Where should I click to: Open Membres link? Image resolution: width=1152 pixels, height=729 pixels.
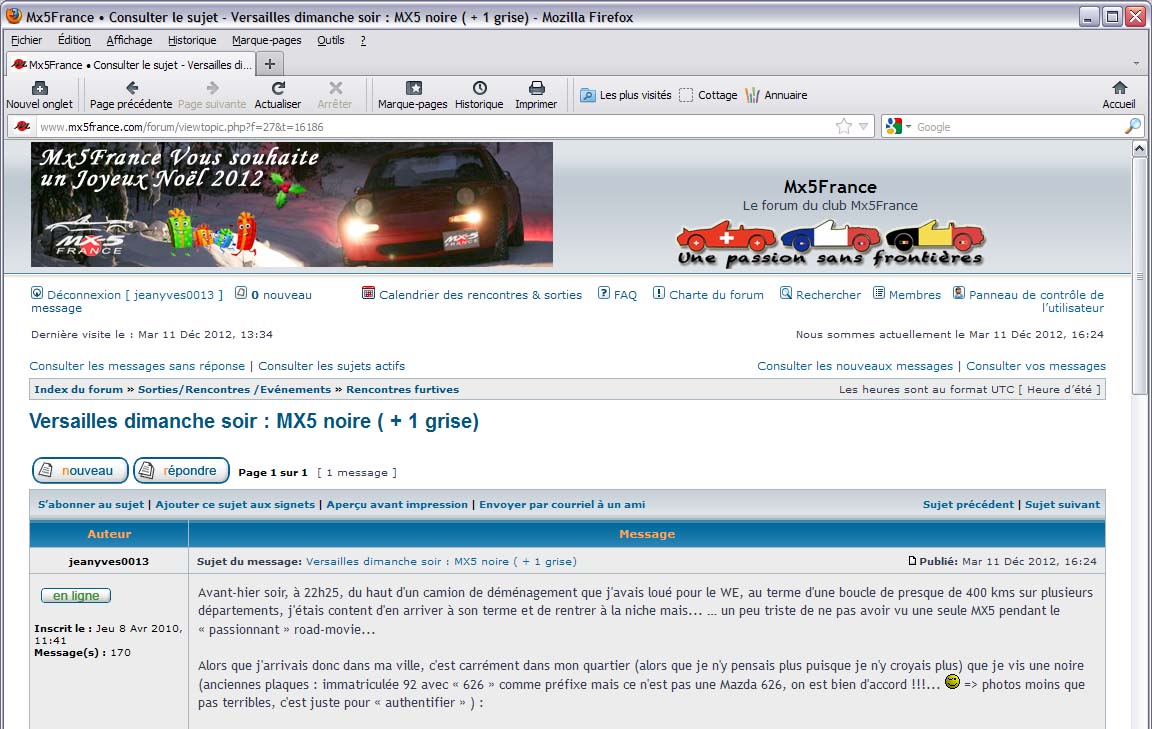click(915, 295)
